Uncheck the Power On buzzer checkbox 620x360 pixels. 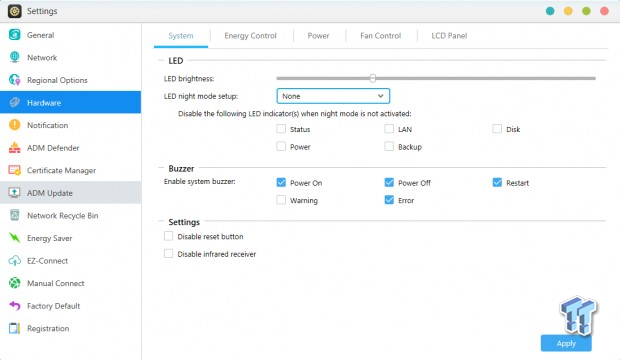(281, 182)
